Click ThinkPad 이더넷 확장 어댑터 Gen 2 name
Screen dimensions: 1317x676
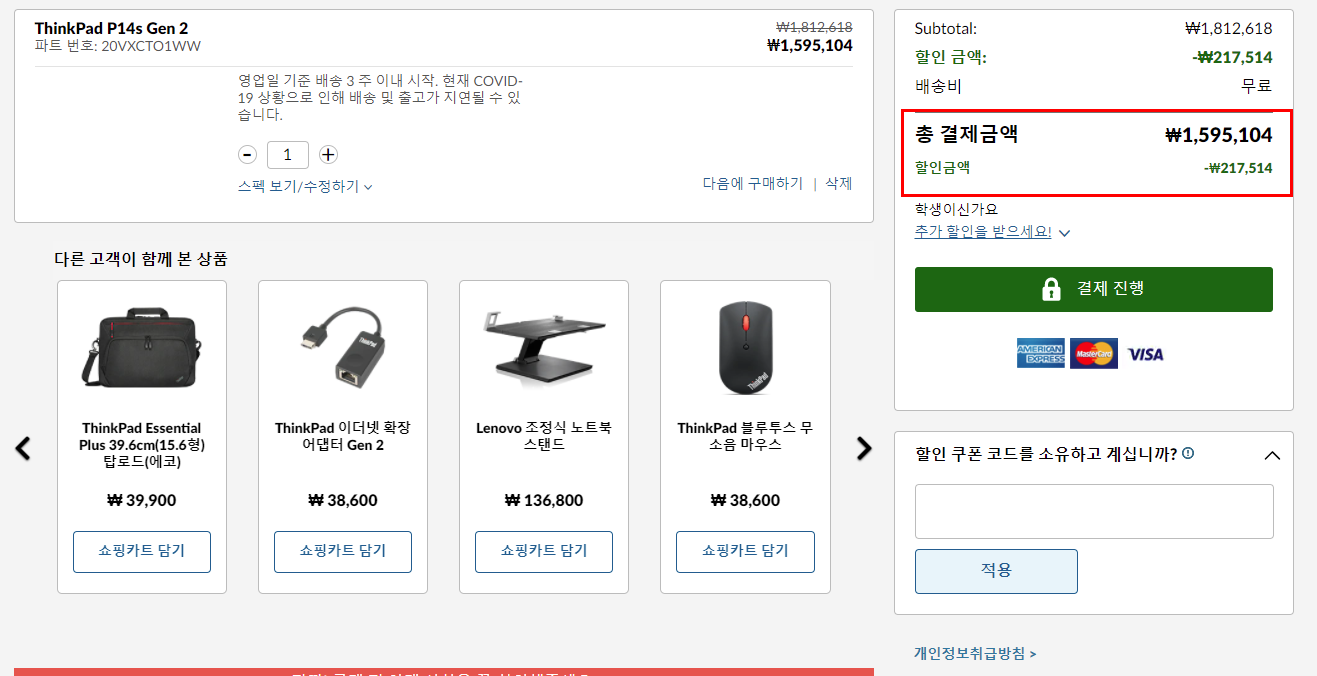[x=343, y=436]
